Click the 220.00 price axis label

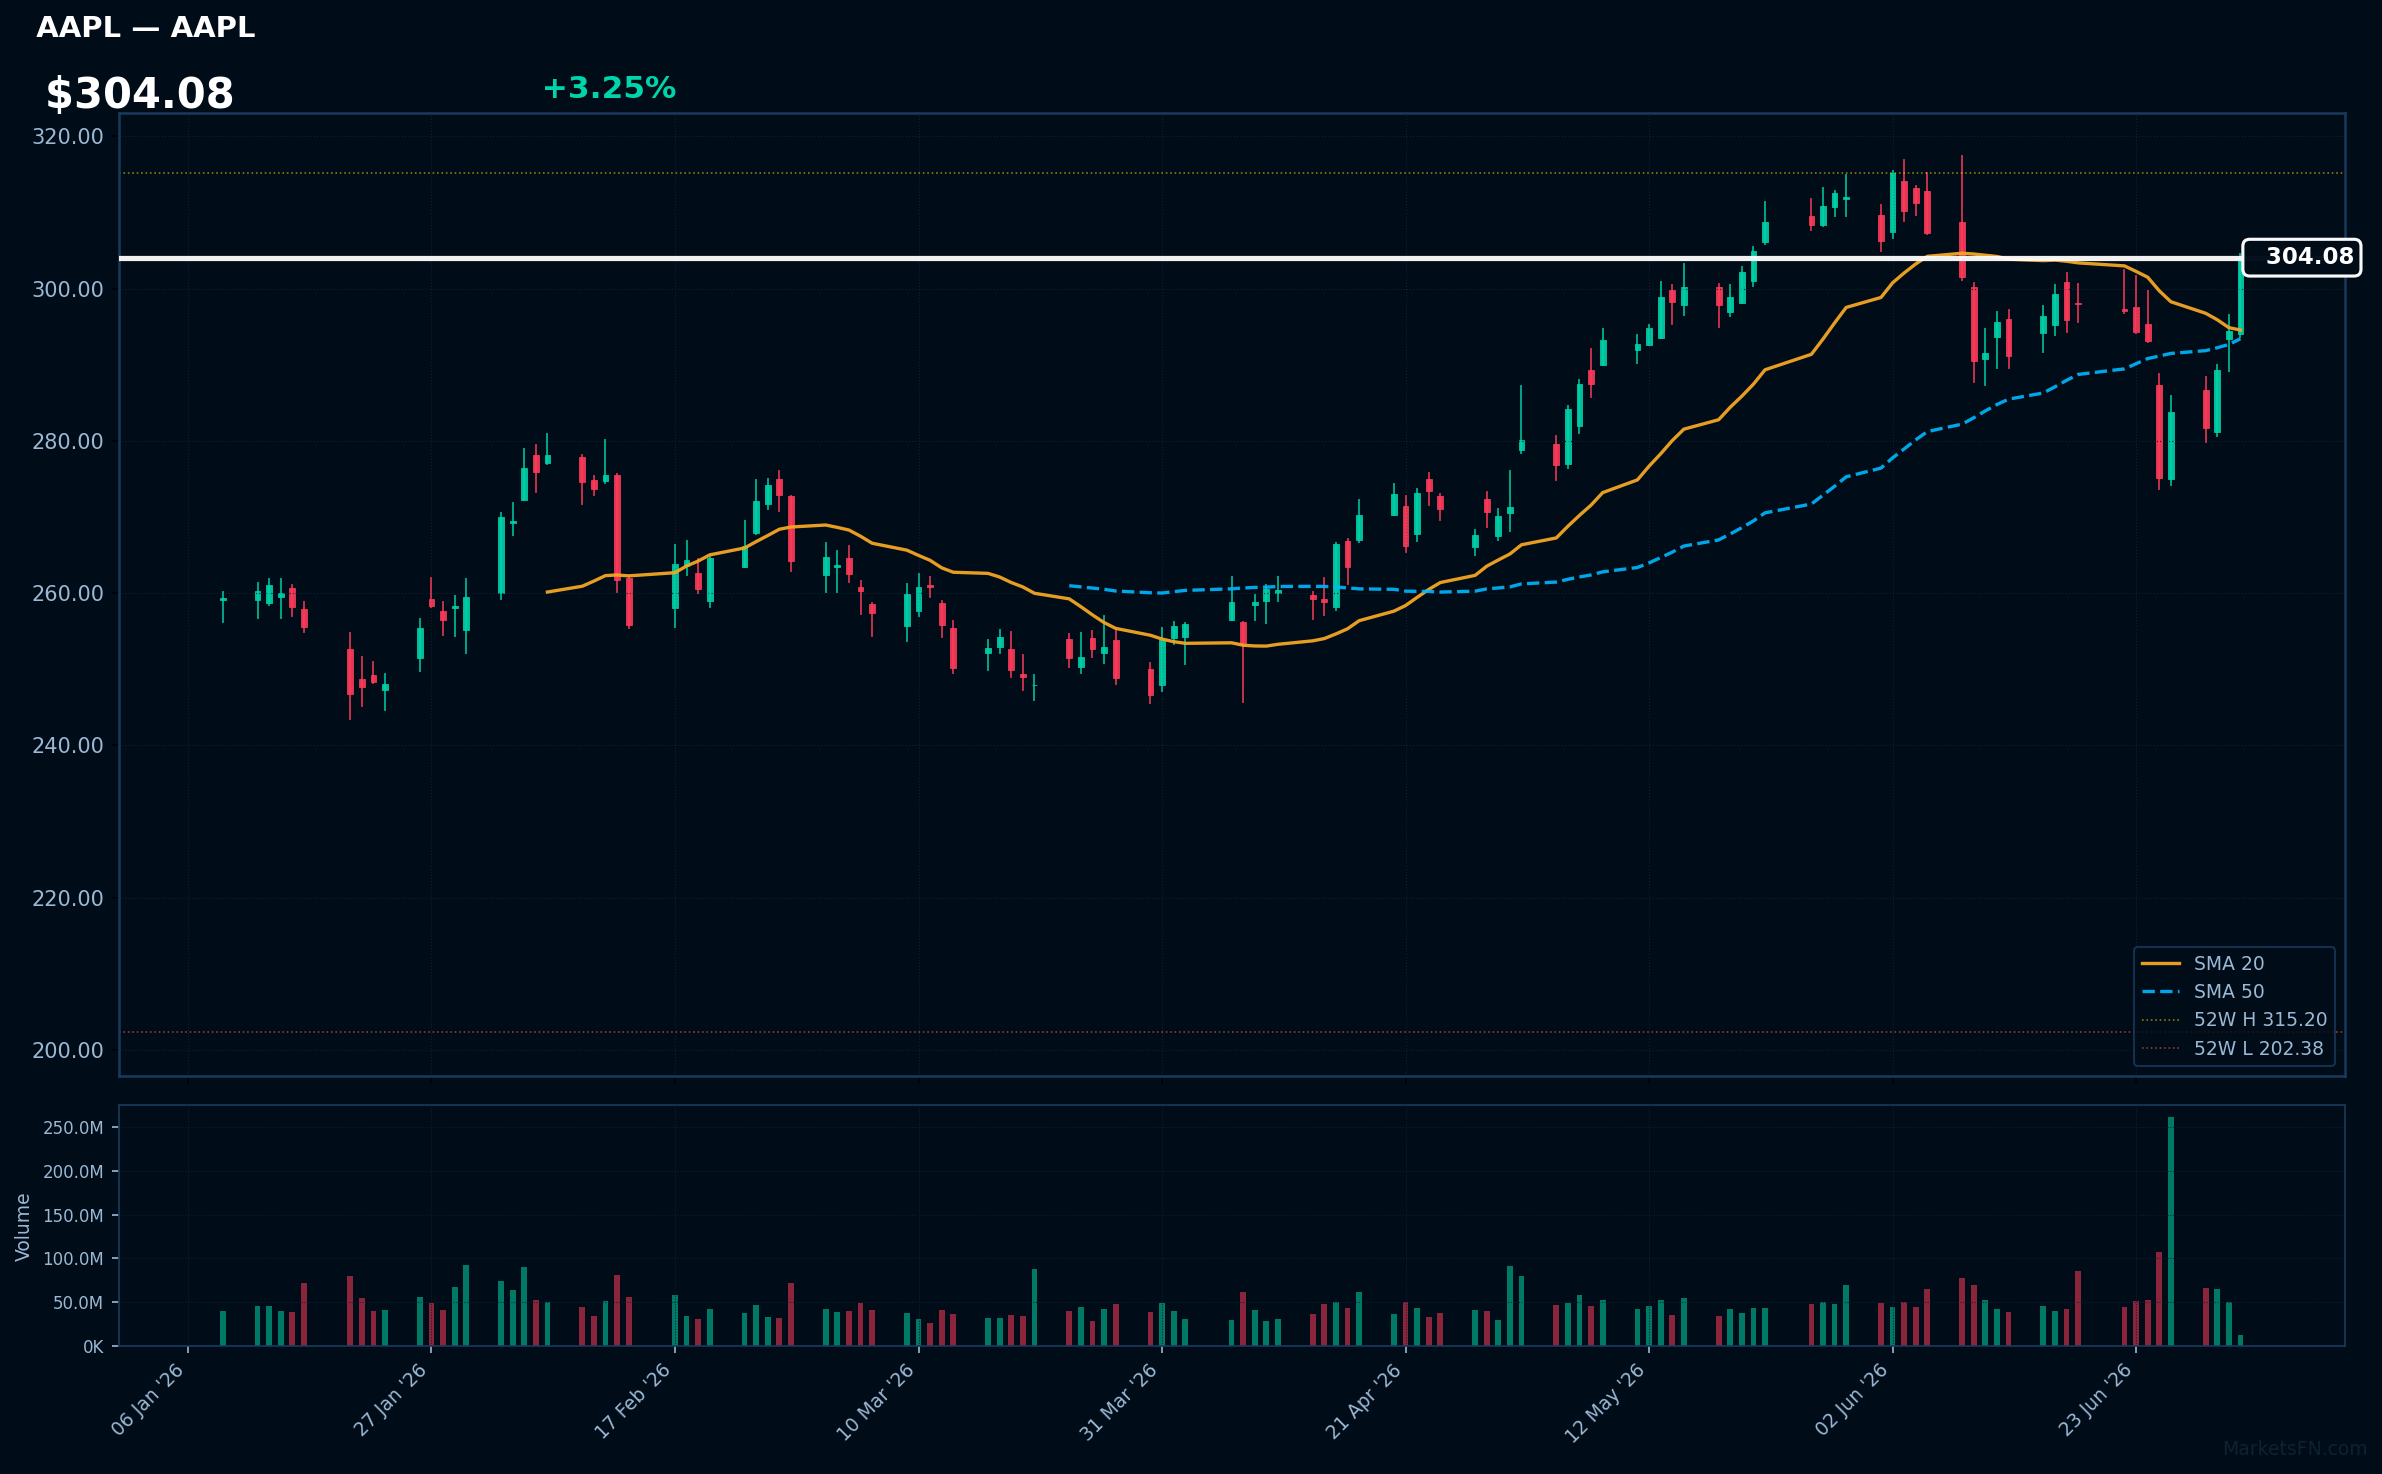click(68, 898)
